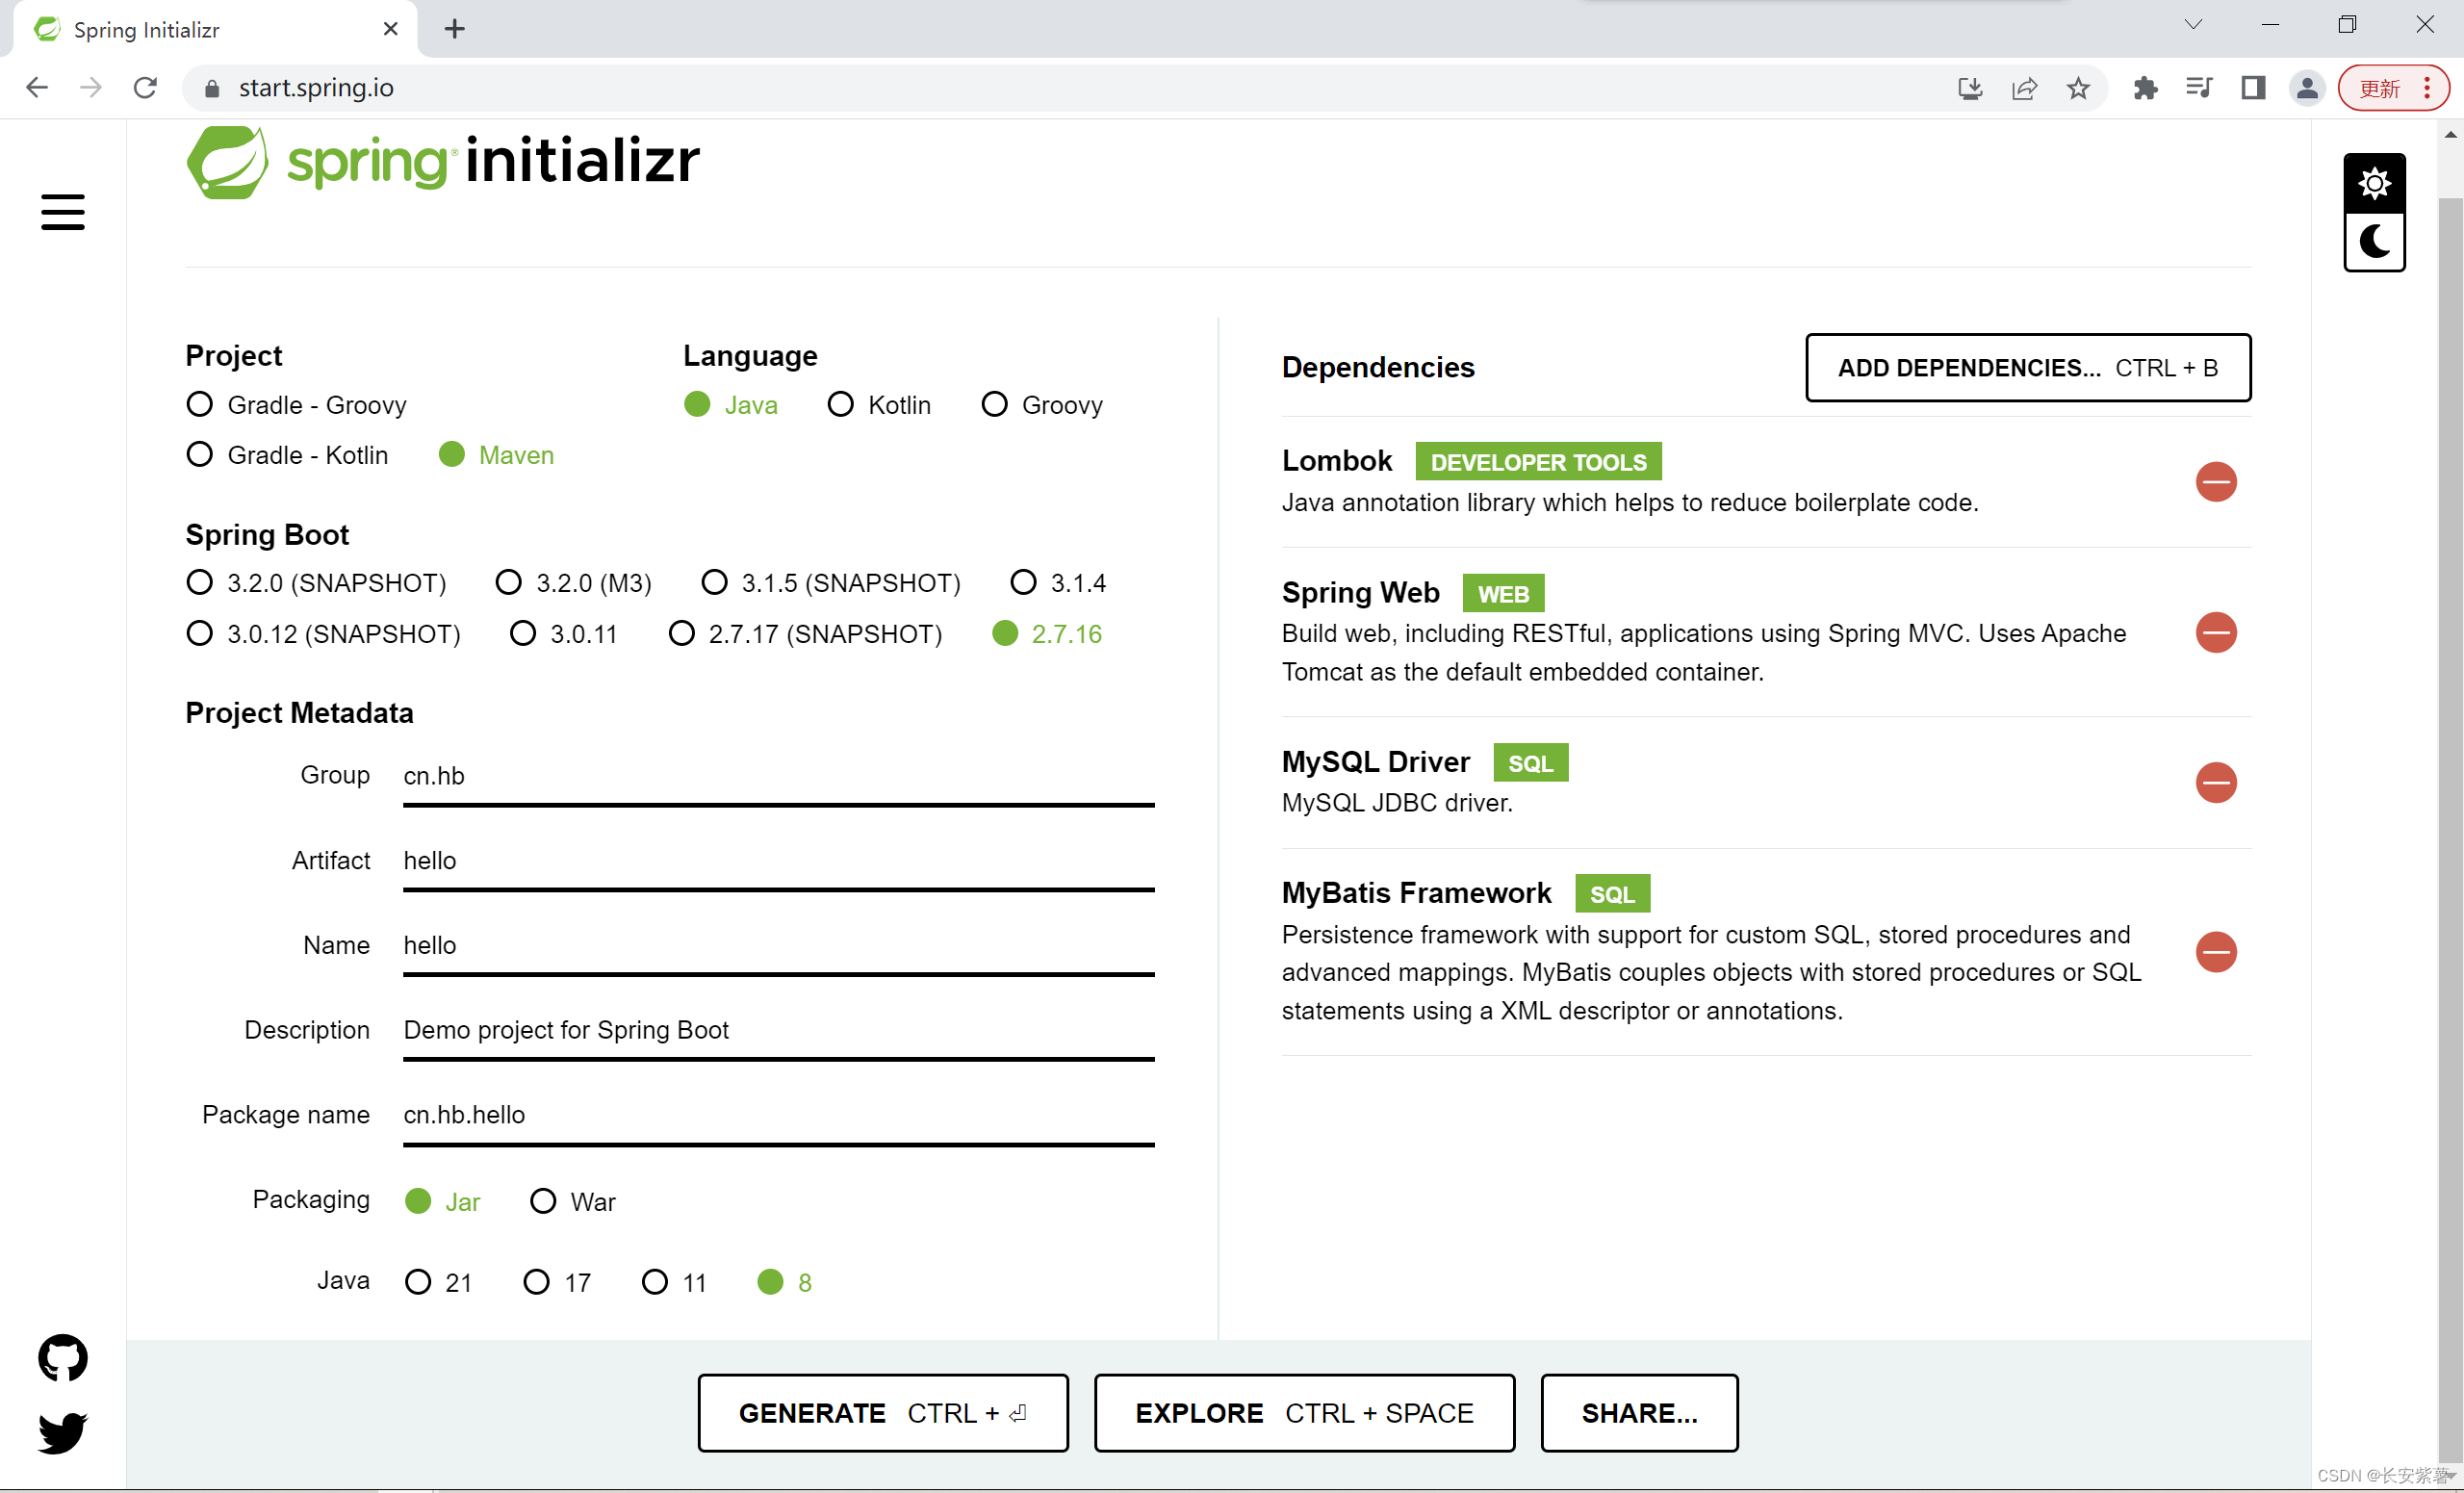The image size is (2464, 1493).
Task: Reload the current page
Action: [145, 88]
